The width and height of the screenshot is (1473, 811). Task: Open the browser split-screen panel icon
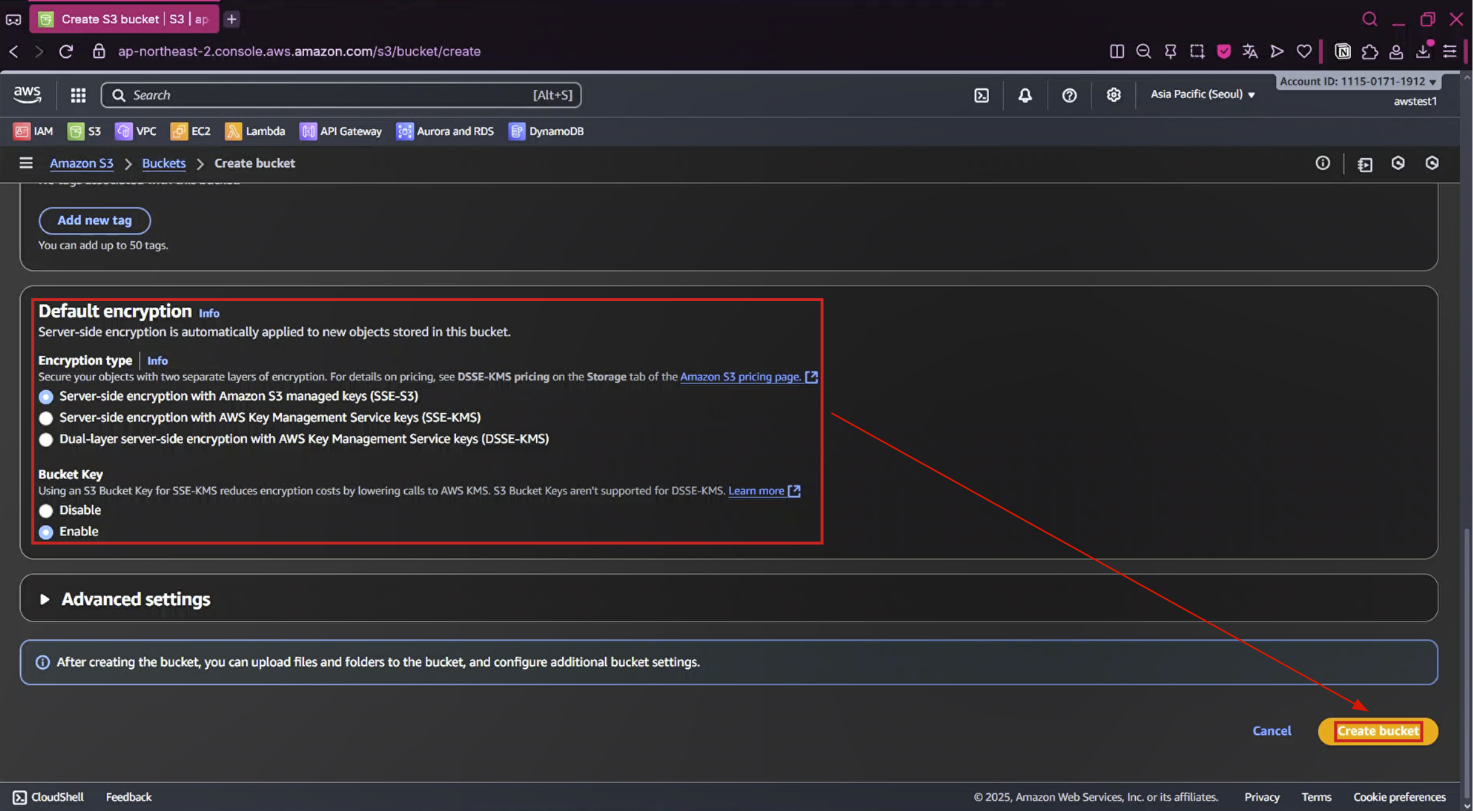[x=1117, y=51]
